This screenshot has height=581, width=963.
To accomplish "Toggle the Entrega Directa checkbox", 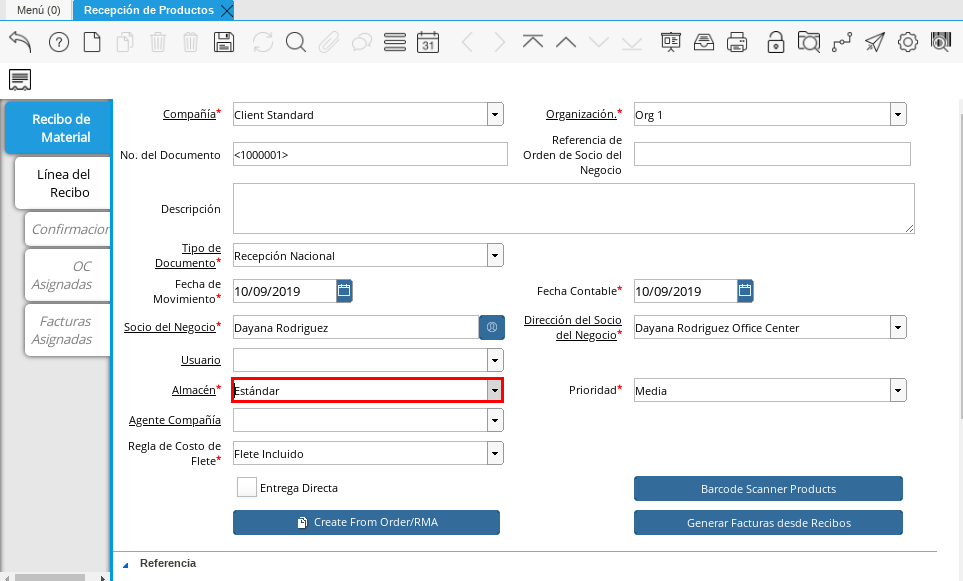I will [247, 487].
